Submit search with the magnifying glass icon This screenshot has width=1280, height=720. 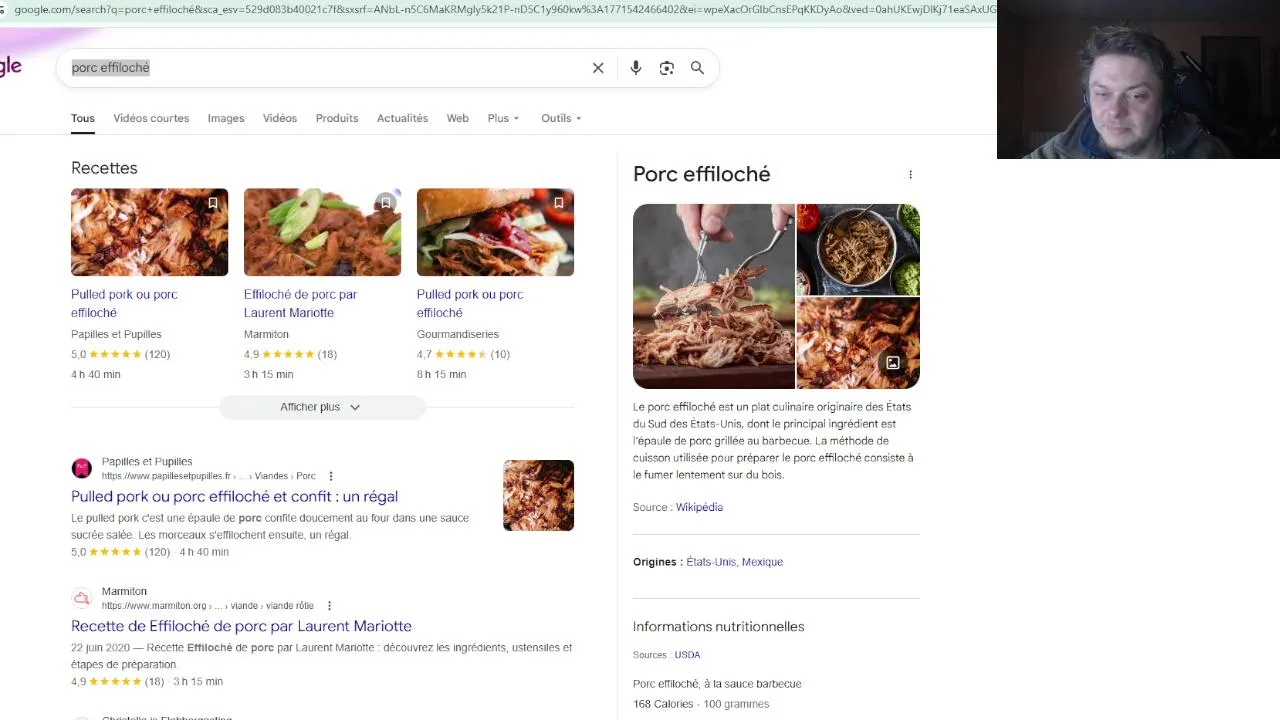697,68
